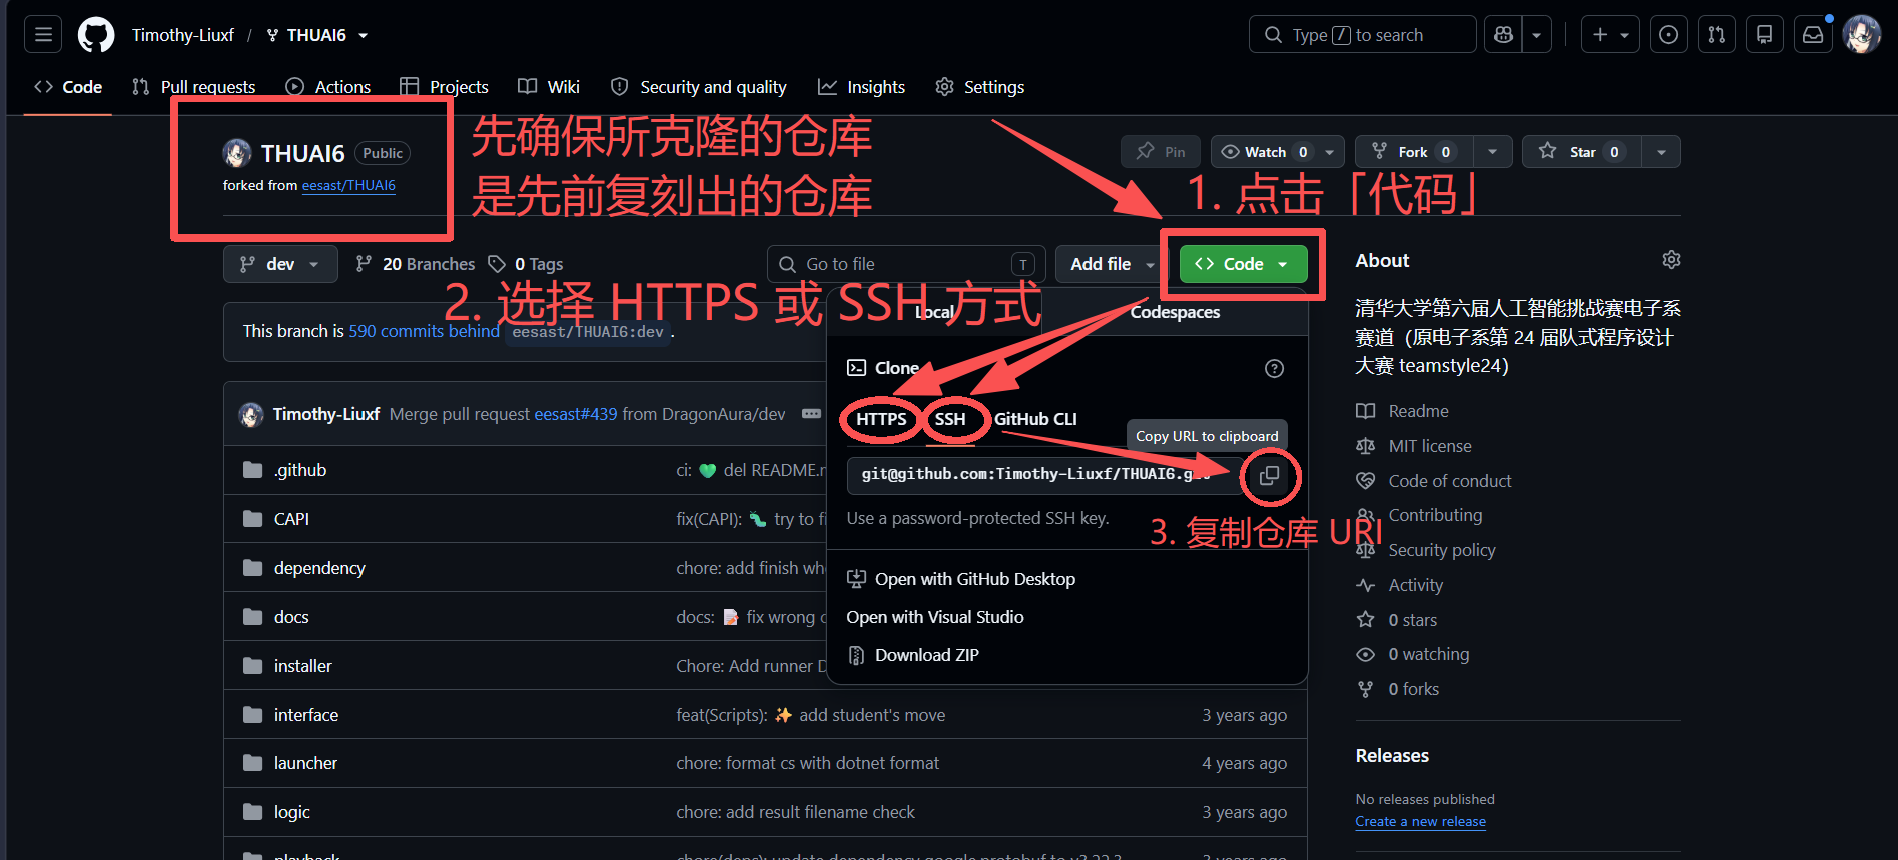The height and width of the screenshot is (860, 1898).
Task: Open the About settings gear icon
Action: click(x=1671, y=260)
